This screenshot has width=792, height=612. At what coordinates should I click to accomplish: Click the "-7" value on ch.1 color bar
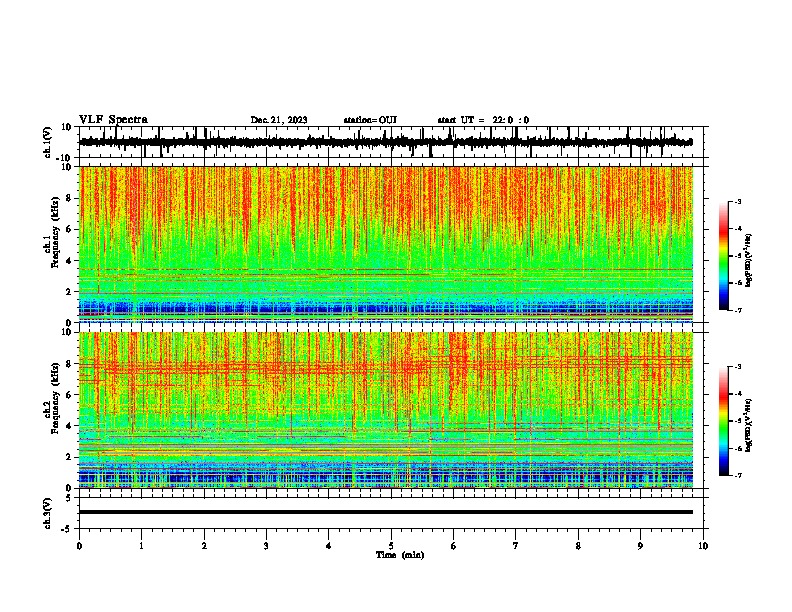click(x=737, y=310)
